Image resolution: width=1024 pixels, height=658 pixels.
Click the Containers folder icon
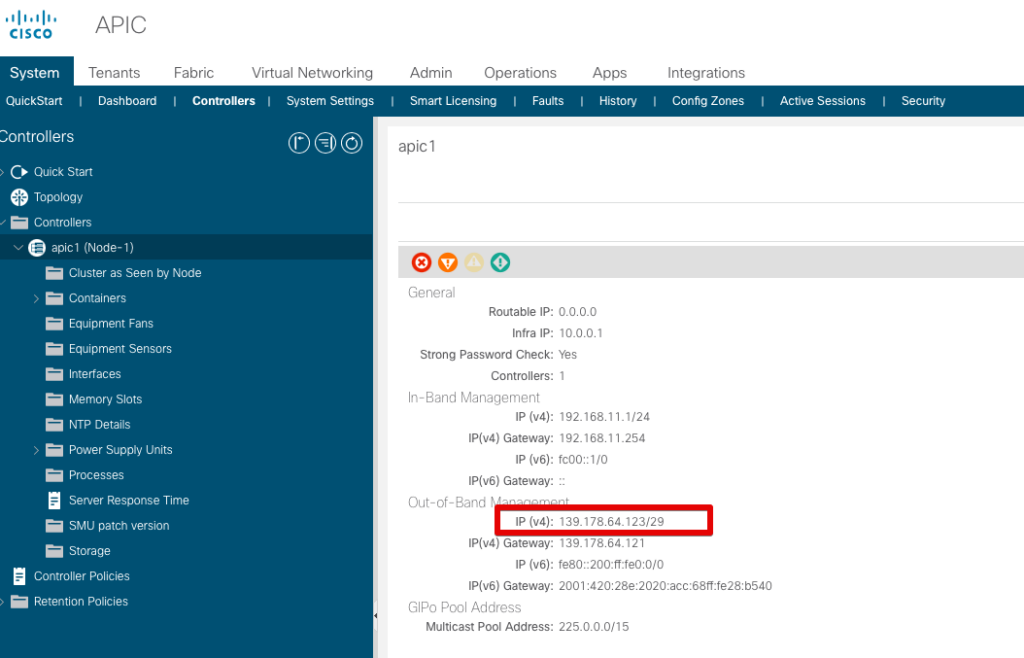54,298
